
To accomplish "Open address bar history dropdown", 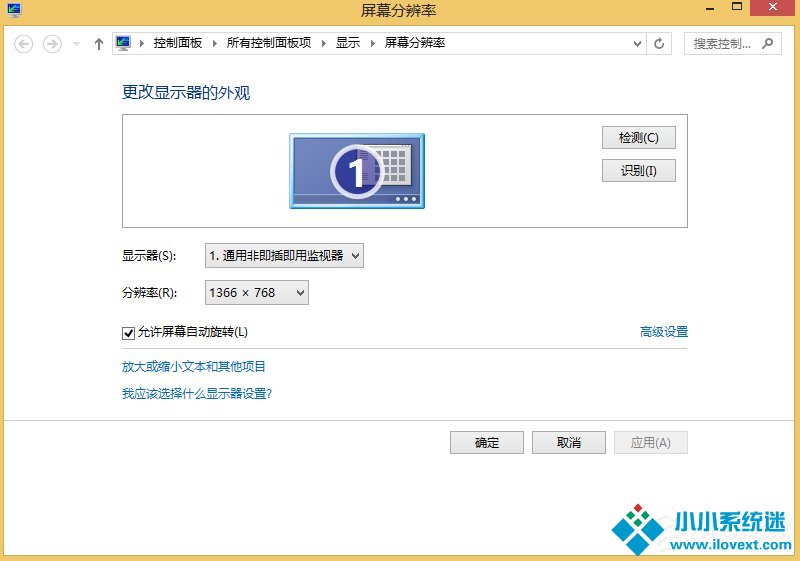I will (637, 44).
